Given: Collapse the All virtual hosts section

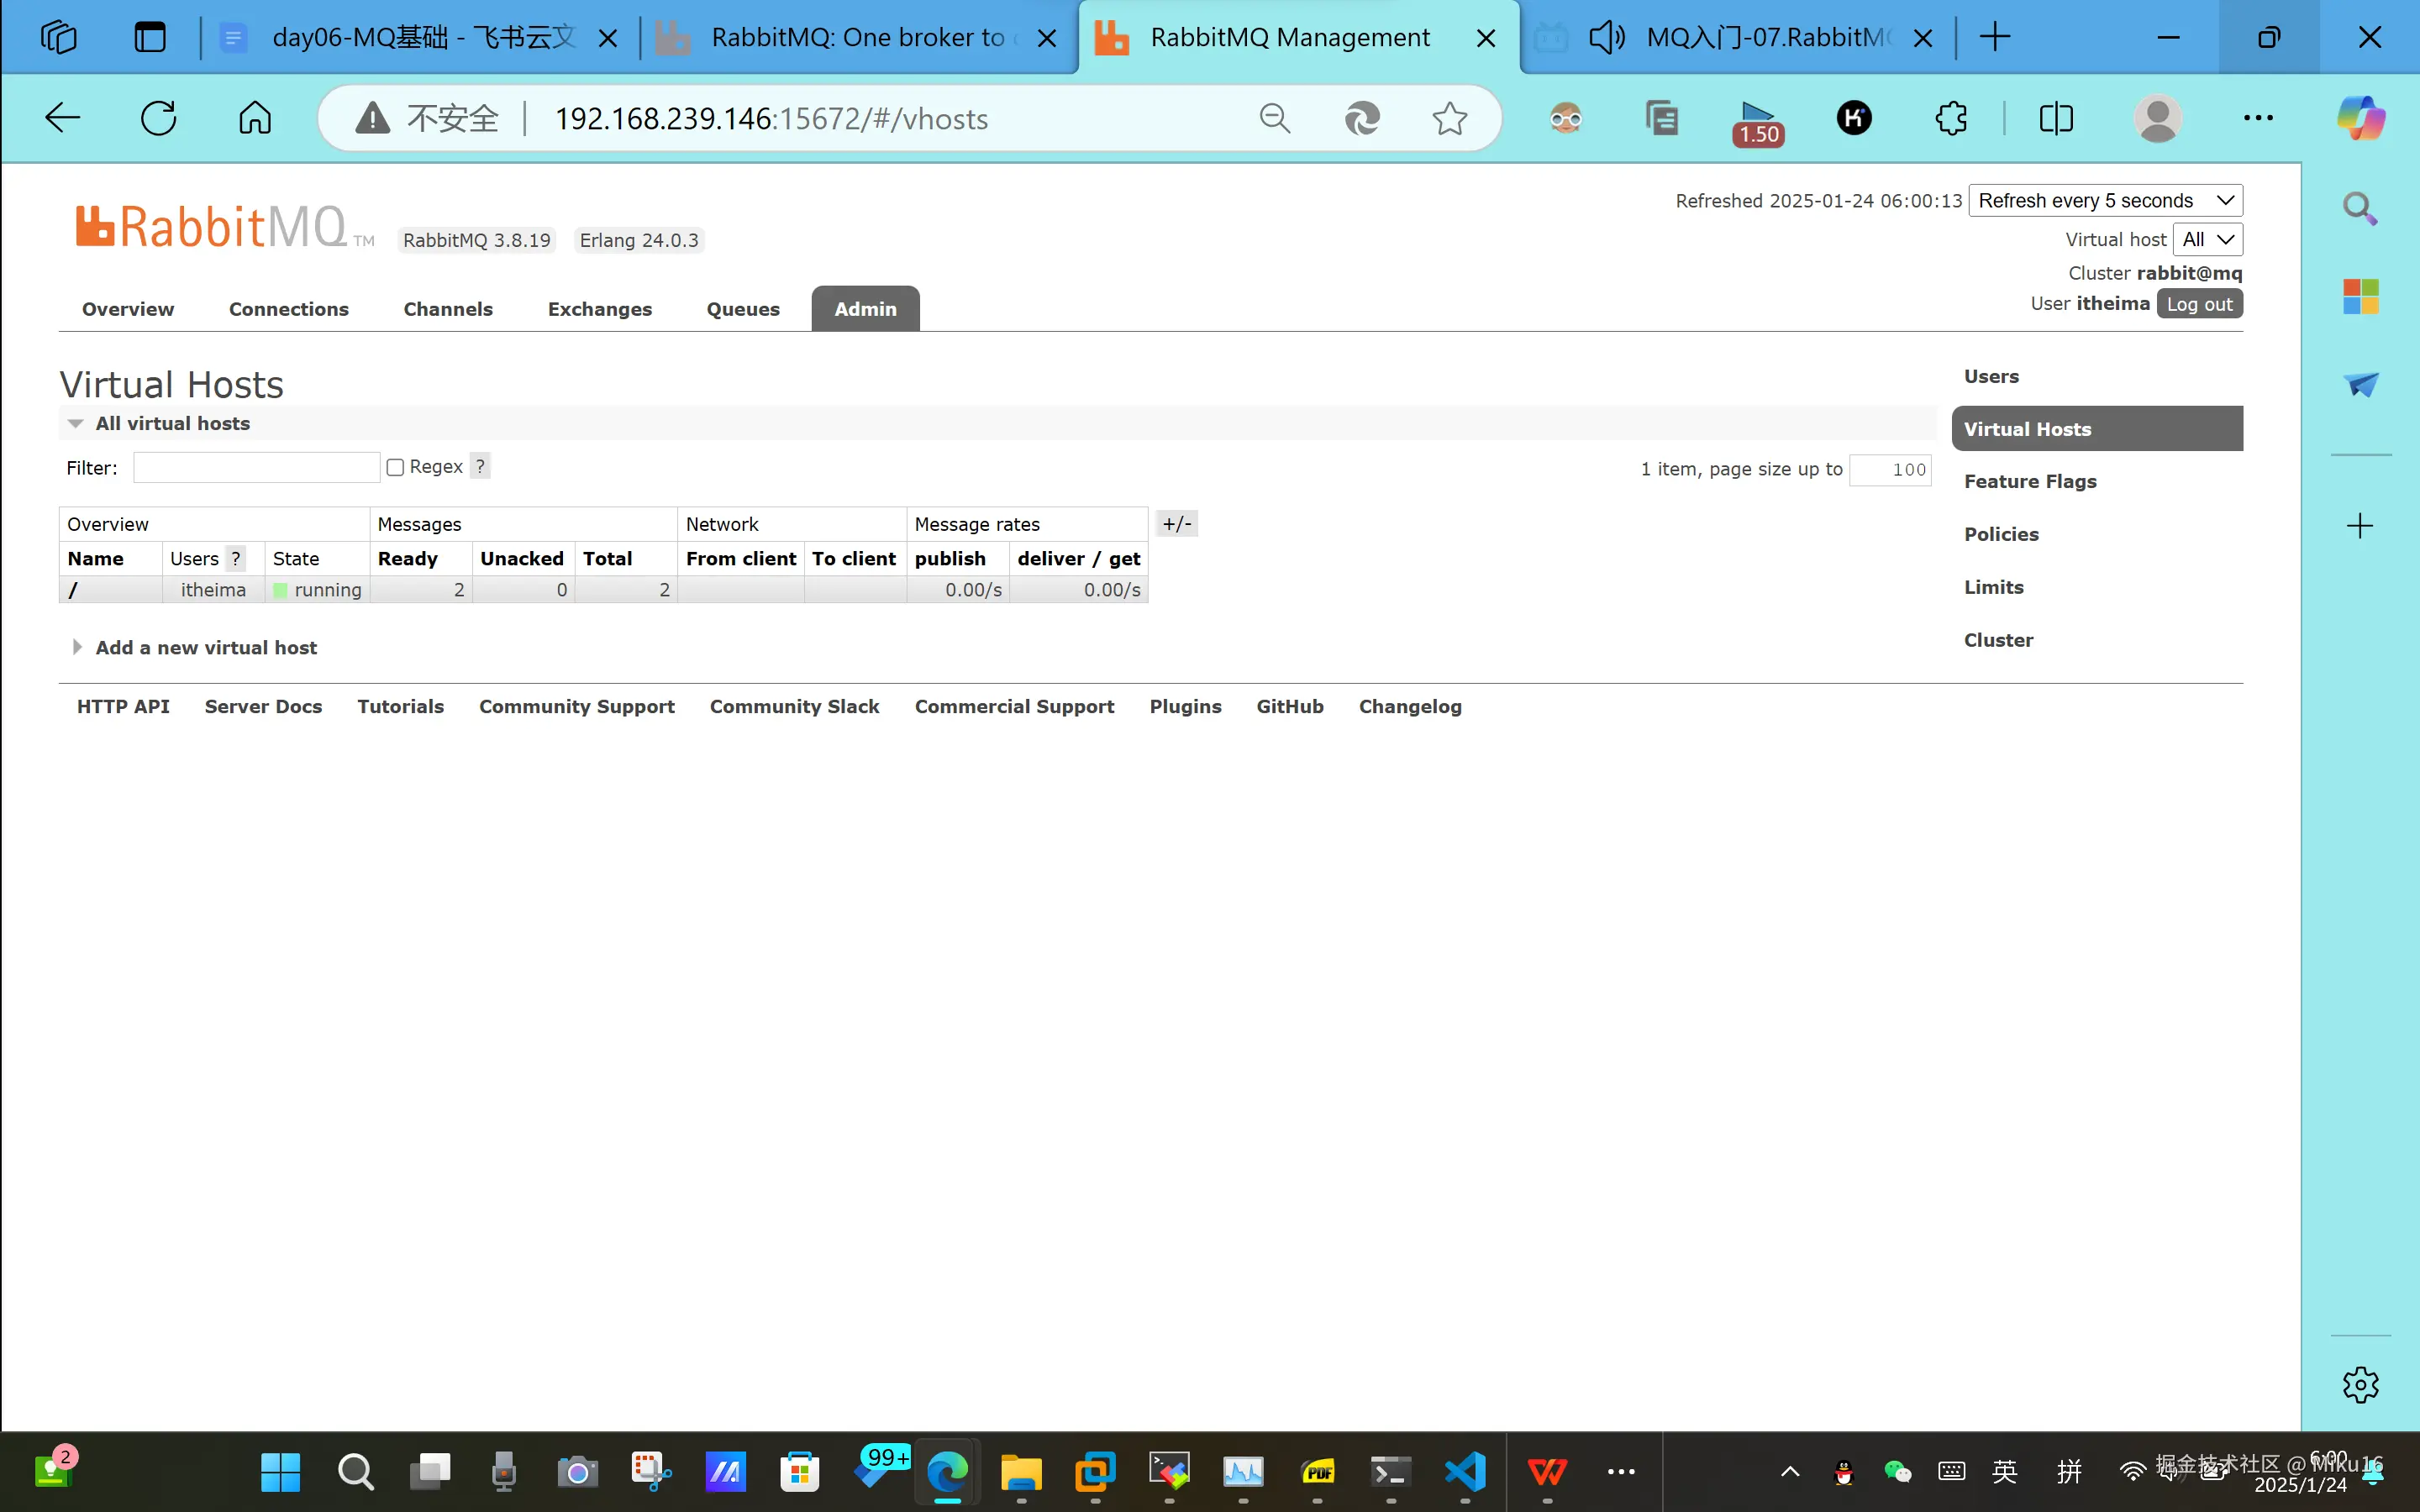Looking at the screenshot, I should [x=172, y=423].
